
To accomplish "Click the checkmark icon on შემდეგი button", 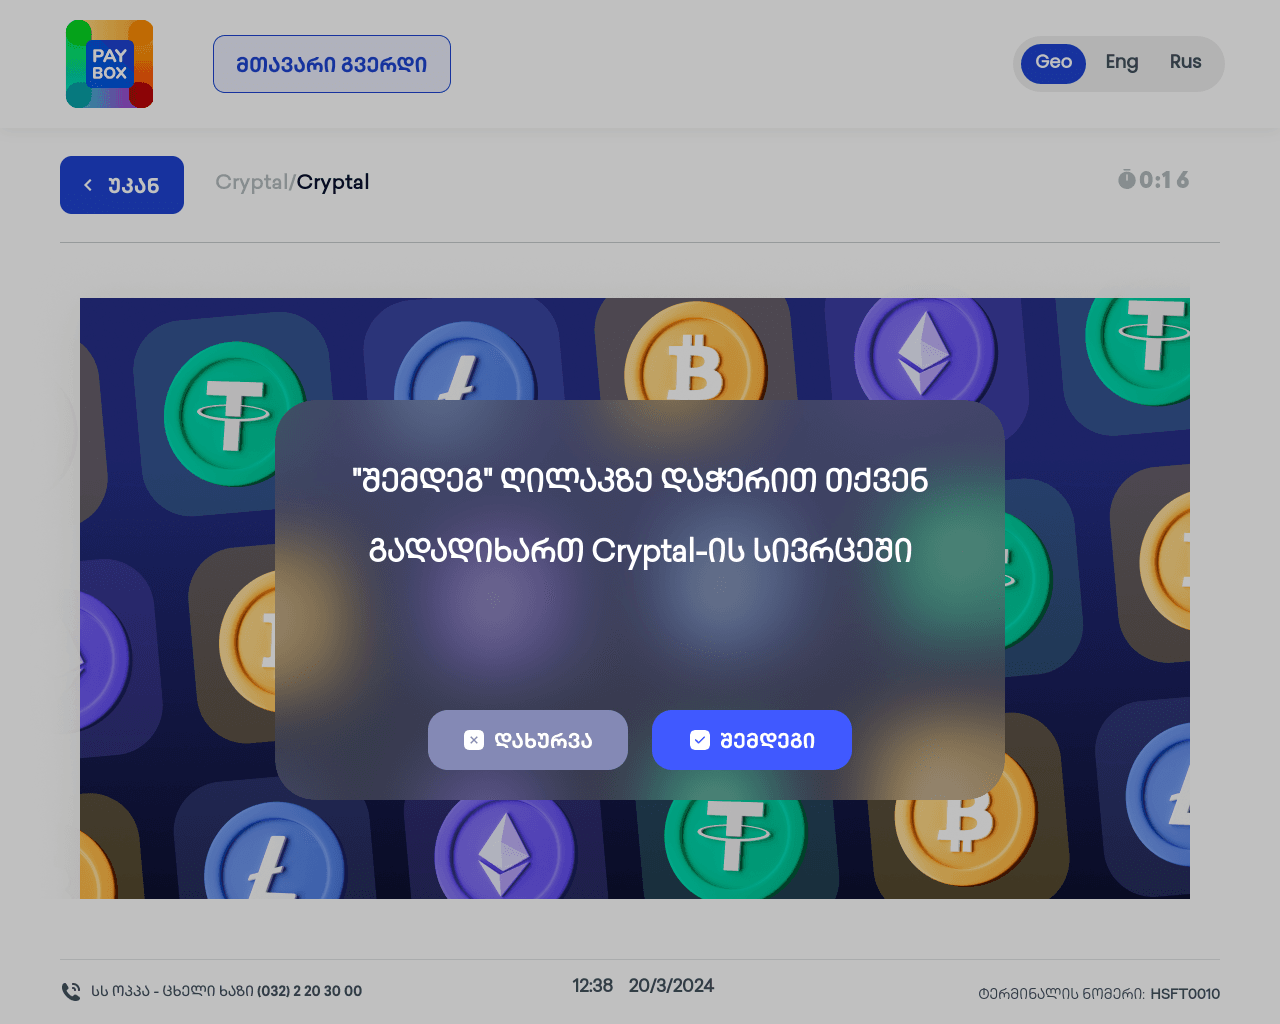I will [x=700, y=740].
